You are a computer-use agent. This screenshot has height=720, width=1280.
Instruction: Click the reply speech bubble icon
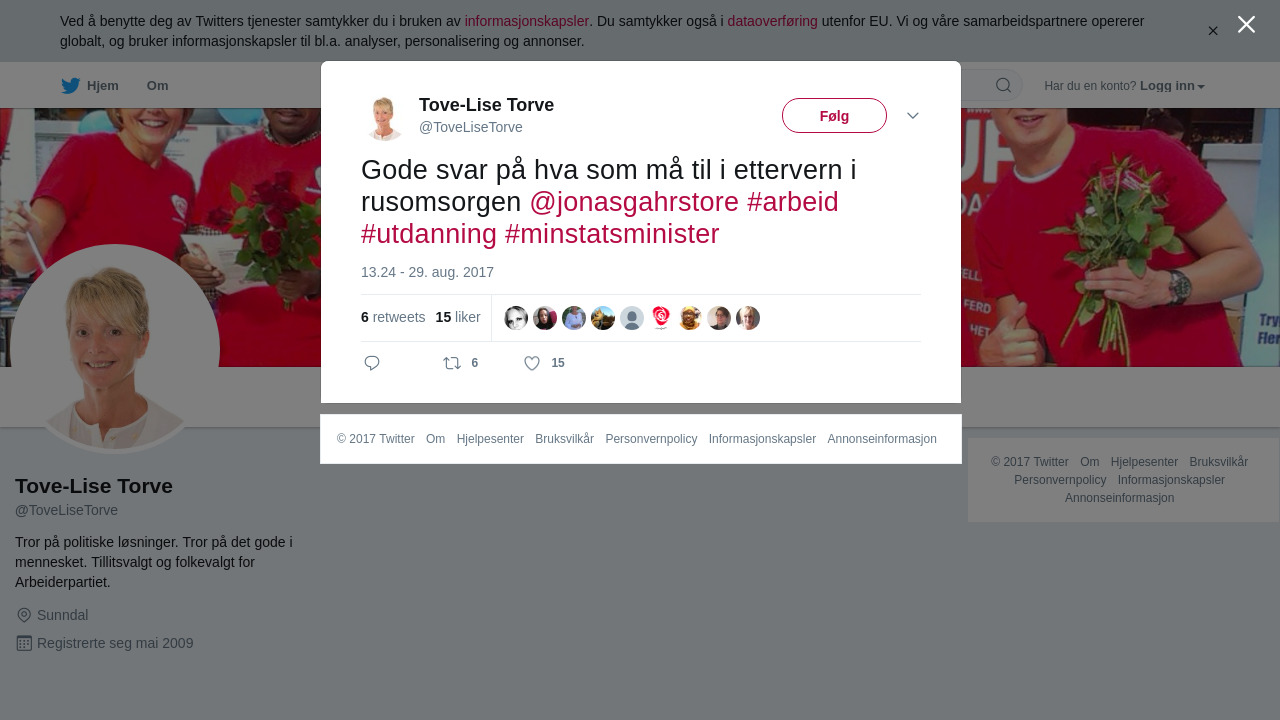click(x=372, y=363)
